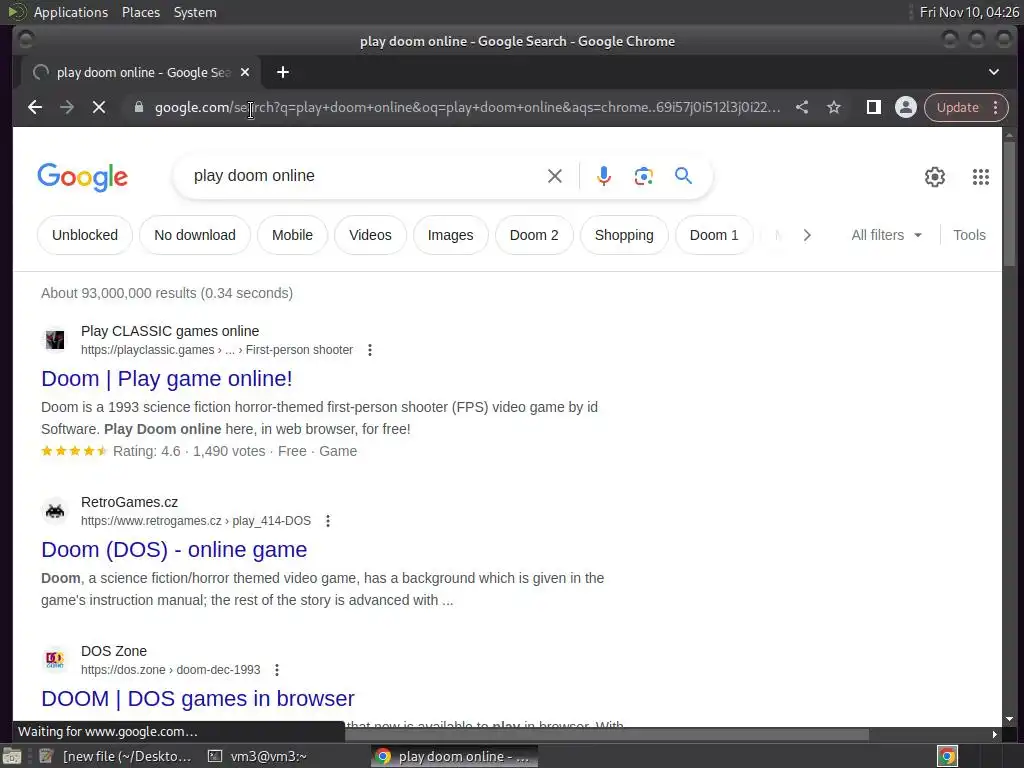Image resolution: width=1024 pixels, height=768 pixels.
Task: Click the 'DOS Zone' site name
Action: click(114, 651)
